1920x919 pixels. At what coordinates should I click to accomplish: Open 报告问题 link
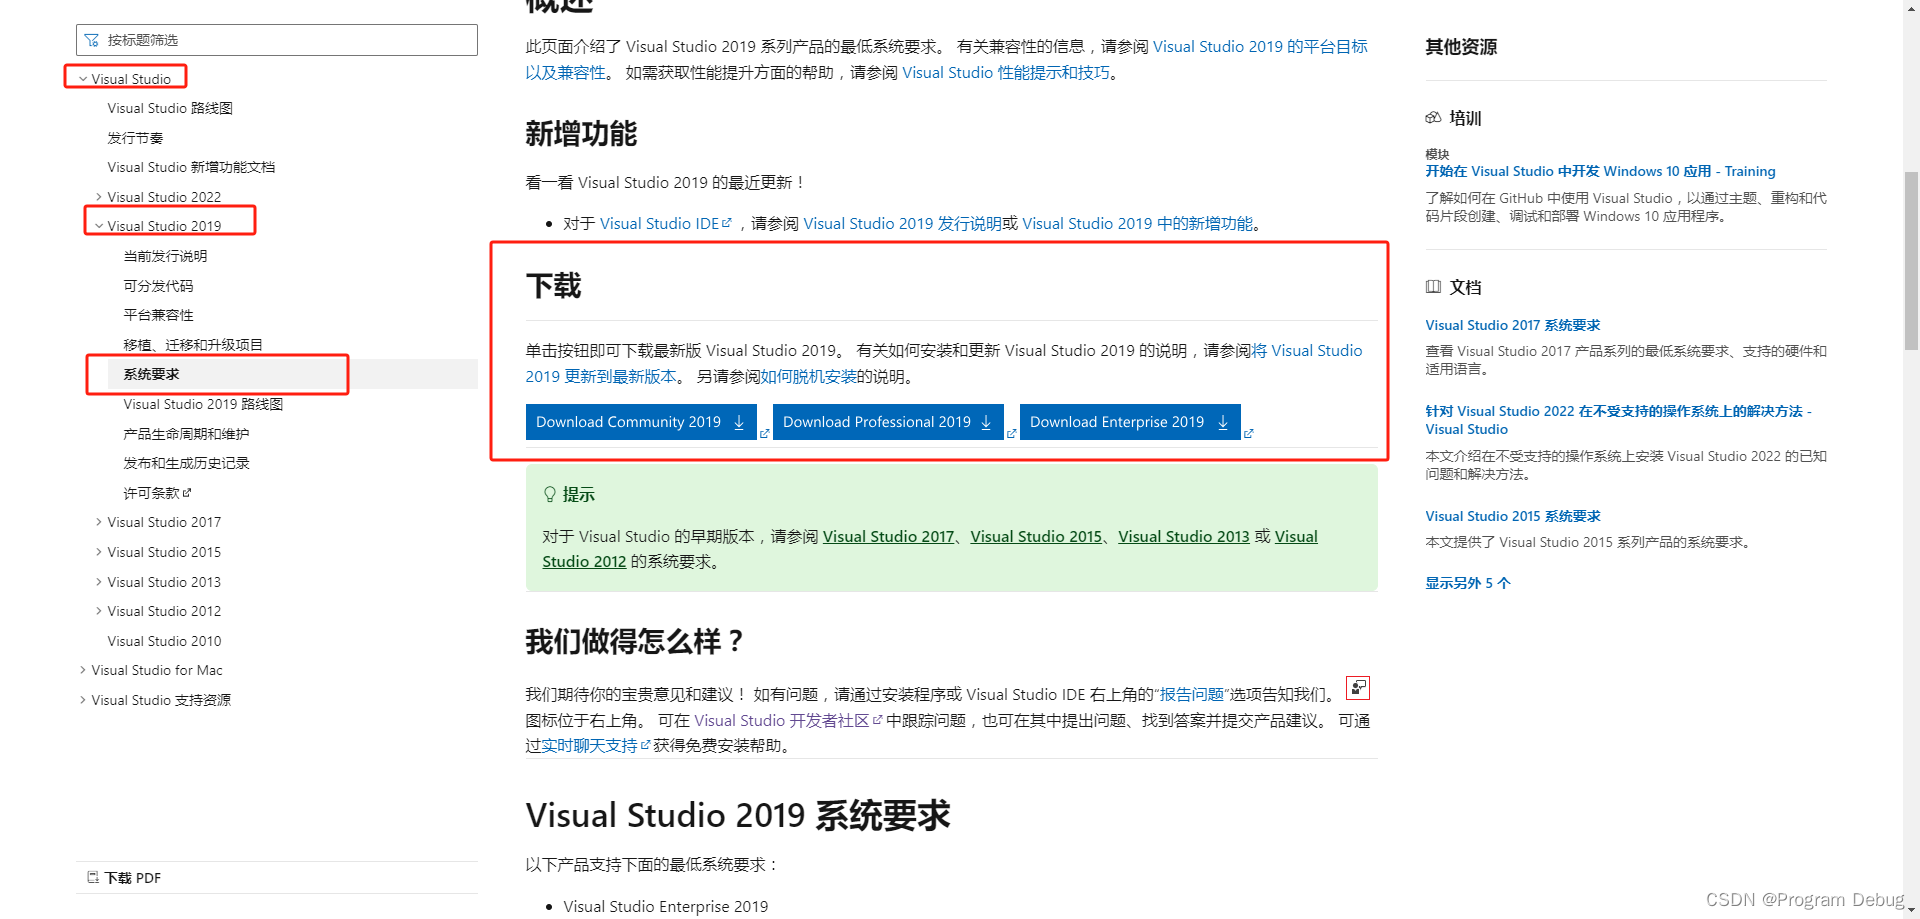(1192, 694)
